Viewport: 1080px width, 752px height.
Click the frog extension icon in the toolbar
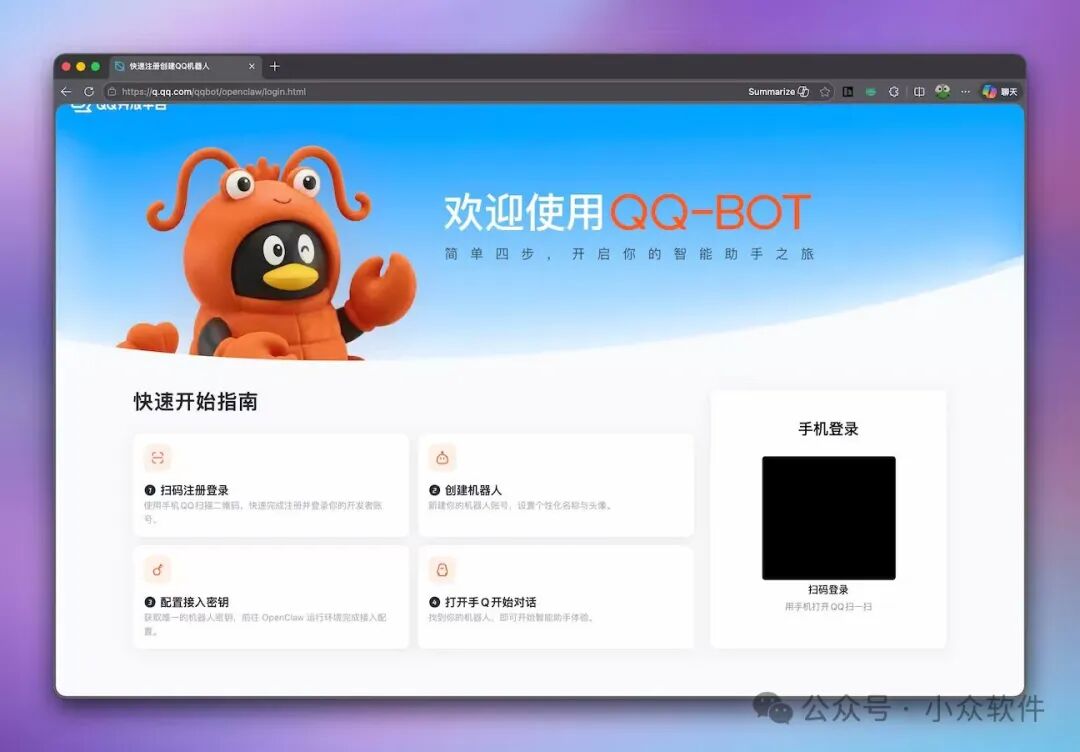tap(942, 91)
